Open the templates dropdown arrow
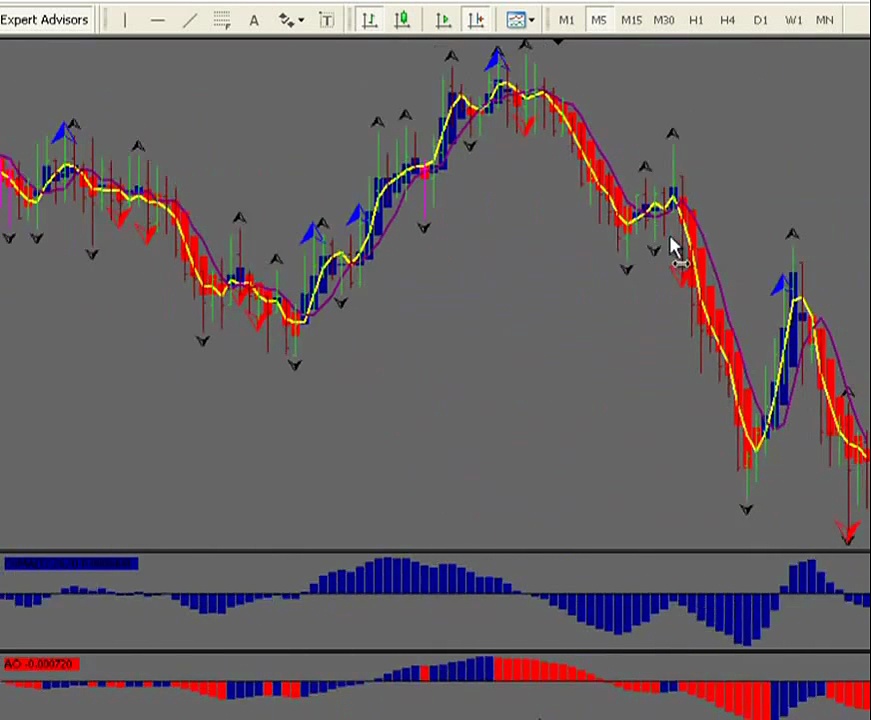 [x=532, y=21]
